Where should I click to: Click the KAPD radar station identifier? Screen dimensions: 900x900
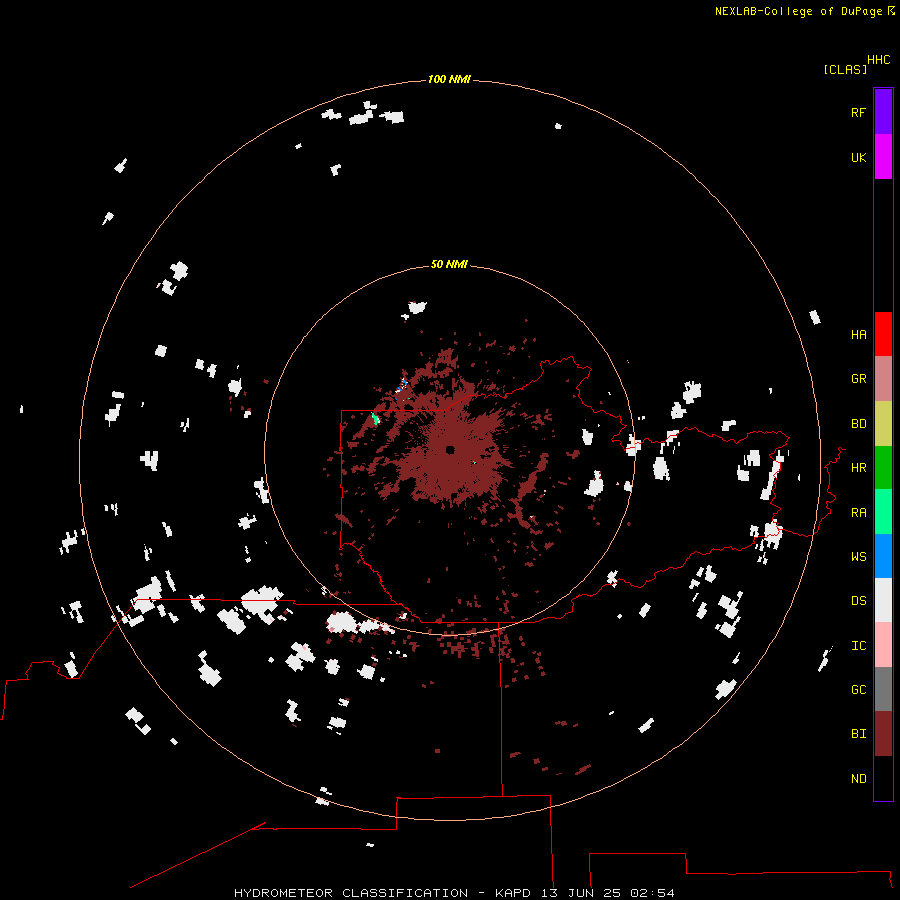[x=513, y=893]
